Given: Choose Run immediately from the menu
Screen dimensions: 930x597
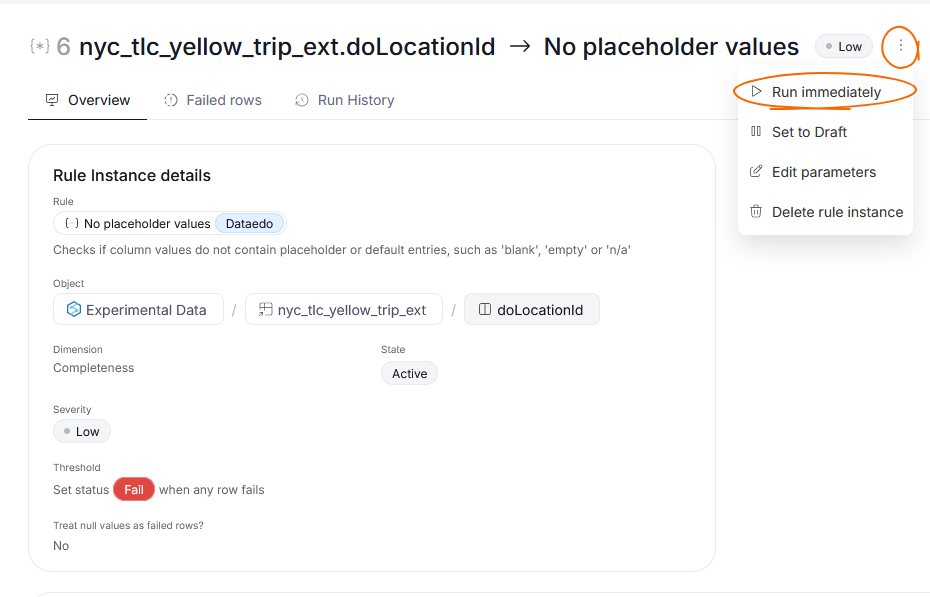Looking at the screenshot, I should (x=825, y=92).
